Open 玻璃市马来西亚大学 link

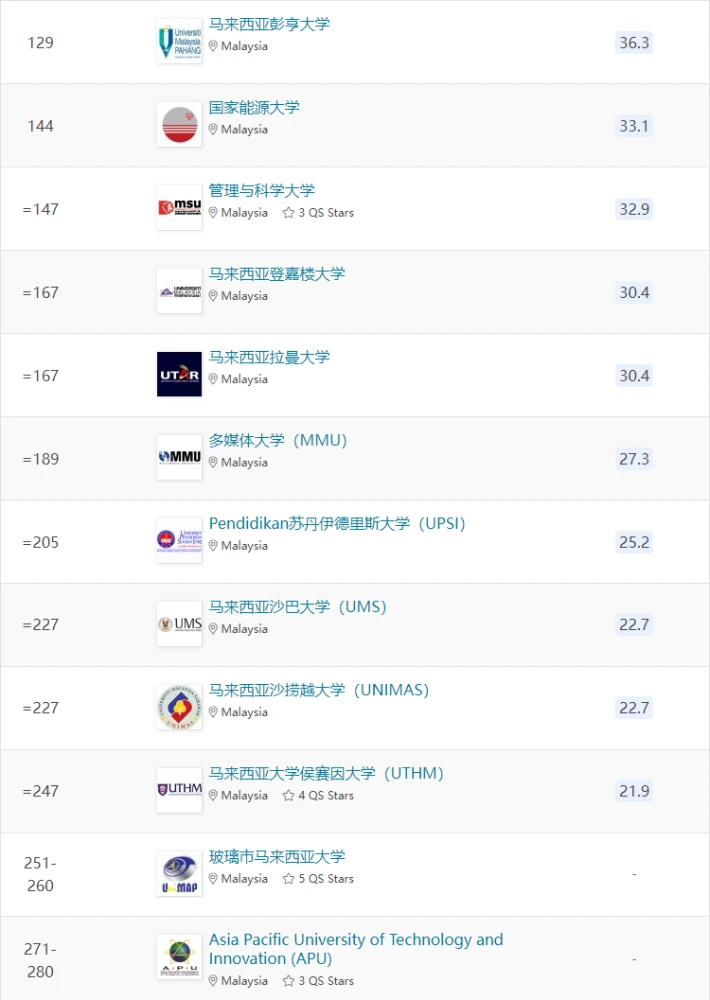click(x=277, y=857)
